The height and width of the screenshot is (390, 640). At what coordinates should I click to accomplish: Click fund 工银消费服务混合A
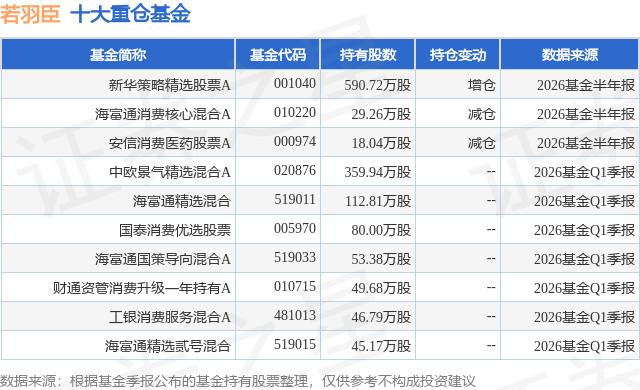[169, 317]
